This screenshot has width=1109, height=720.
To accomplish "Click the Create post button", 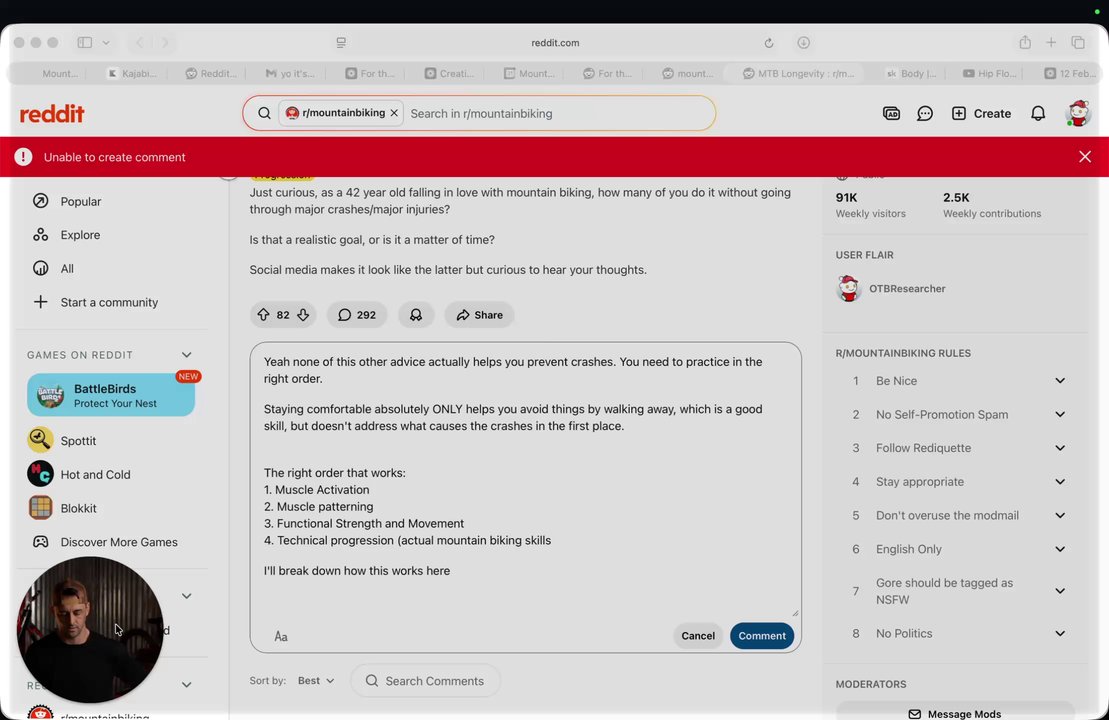I will 981,113.
